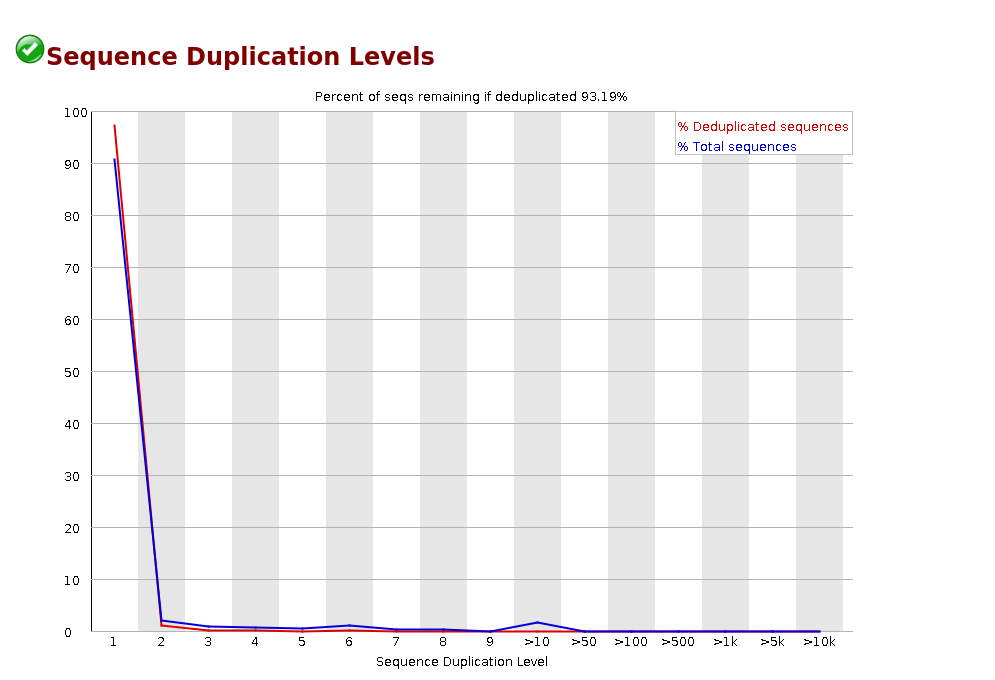
Task: Click x-axis label >1k
Action: coord(725,642)
